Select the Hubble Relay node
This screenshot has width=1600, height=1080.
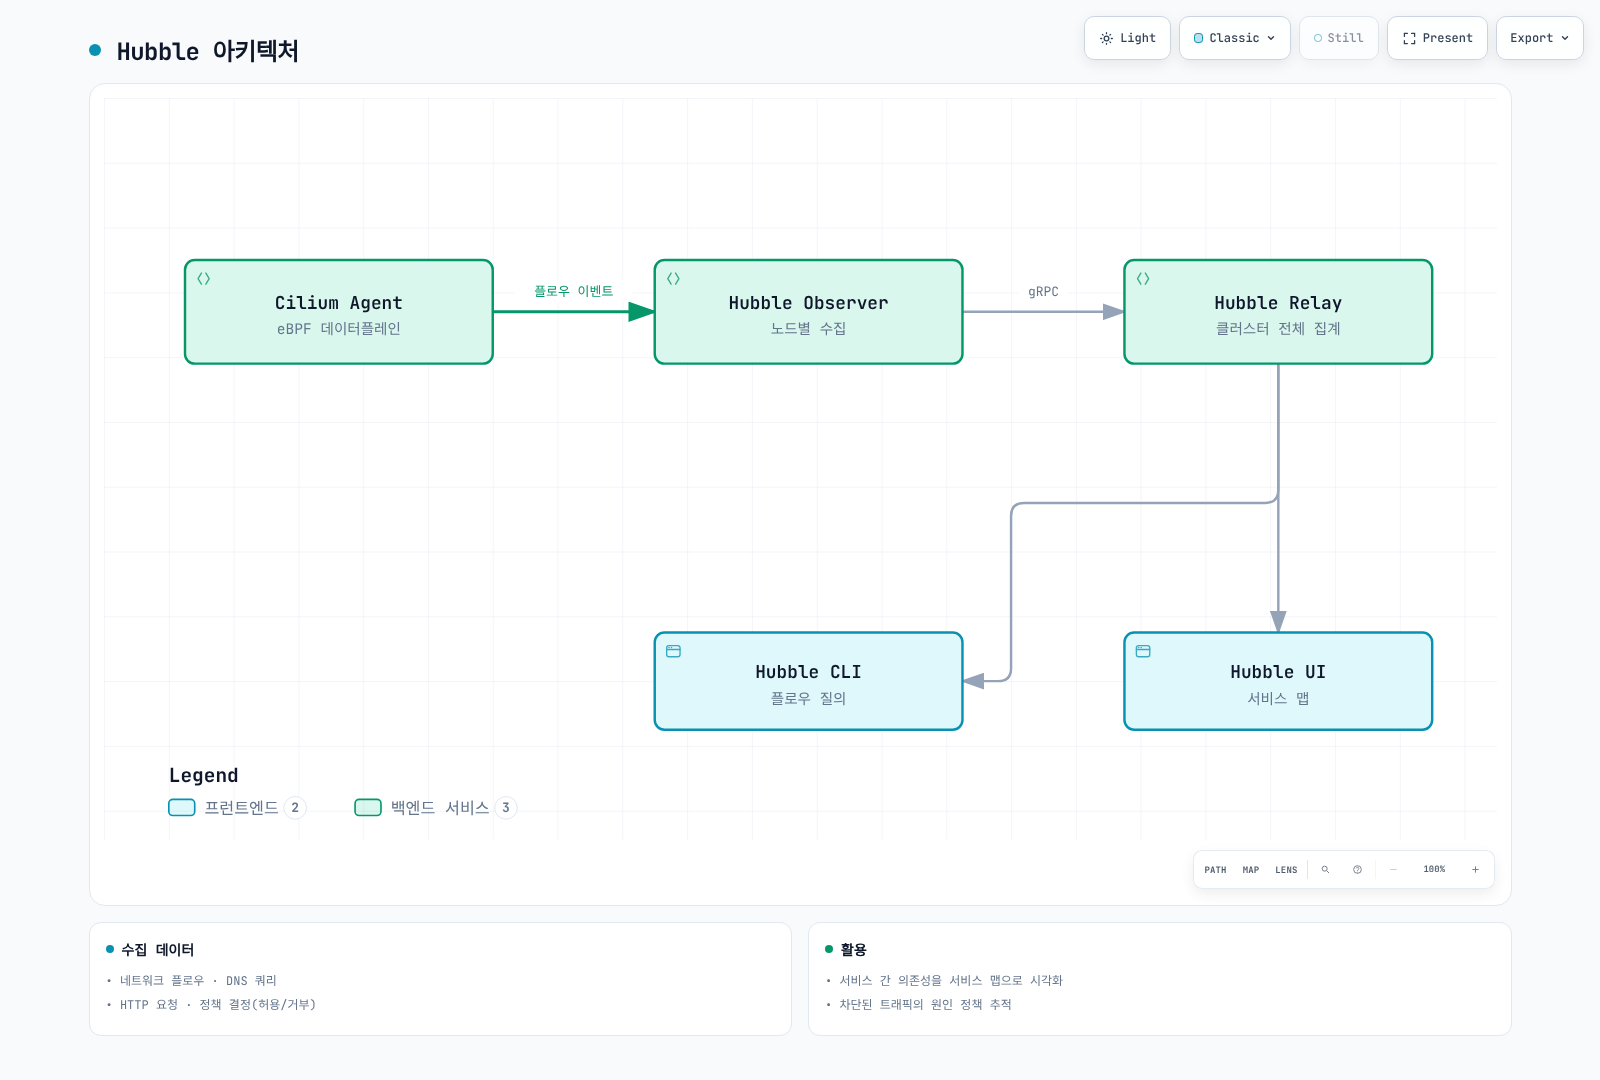(x=1278, y=312)
